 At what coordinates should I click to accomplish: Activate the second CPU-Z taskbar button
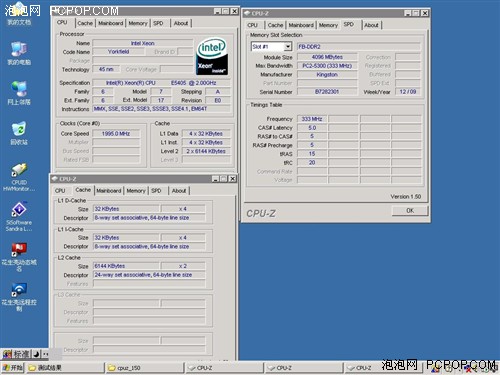(305, 368)
